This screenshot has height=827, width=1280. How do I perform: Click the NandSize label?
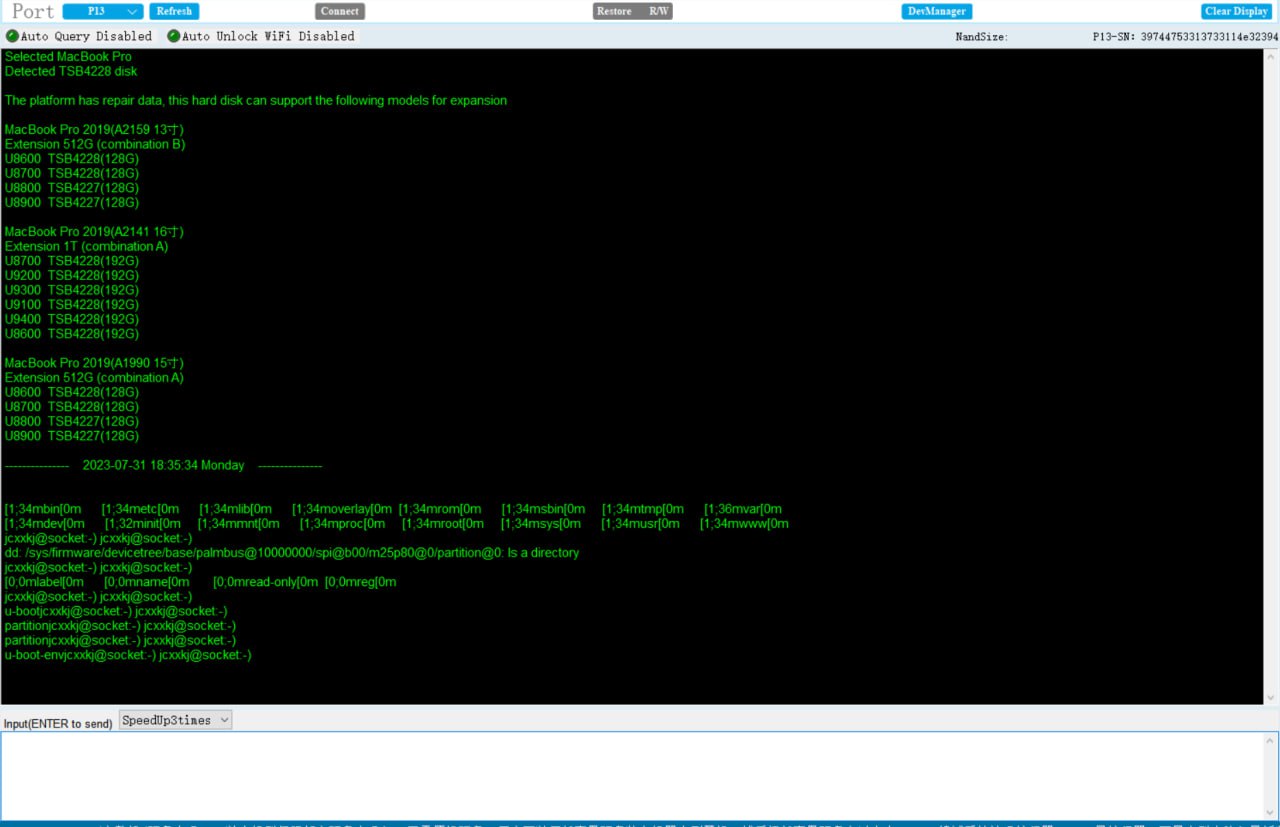[x=982, y=37]
